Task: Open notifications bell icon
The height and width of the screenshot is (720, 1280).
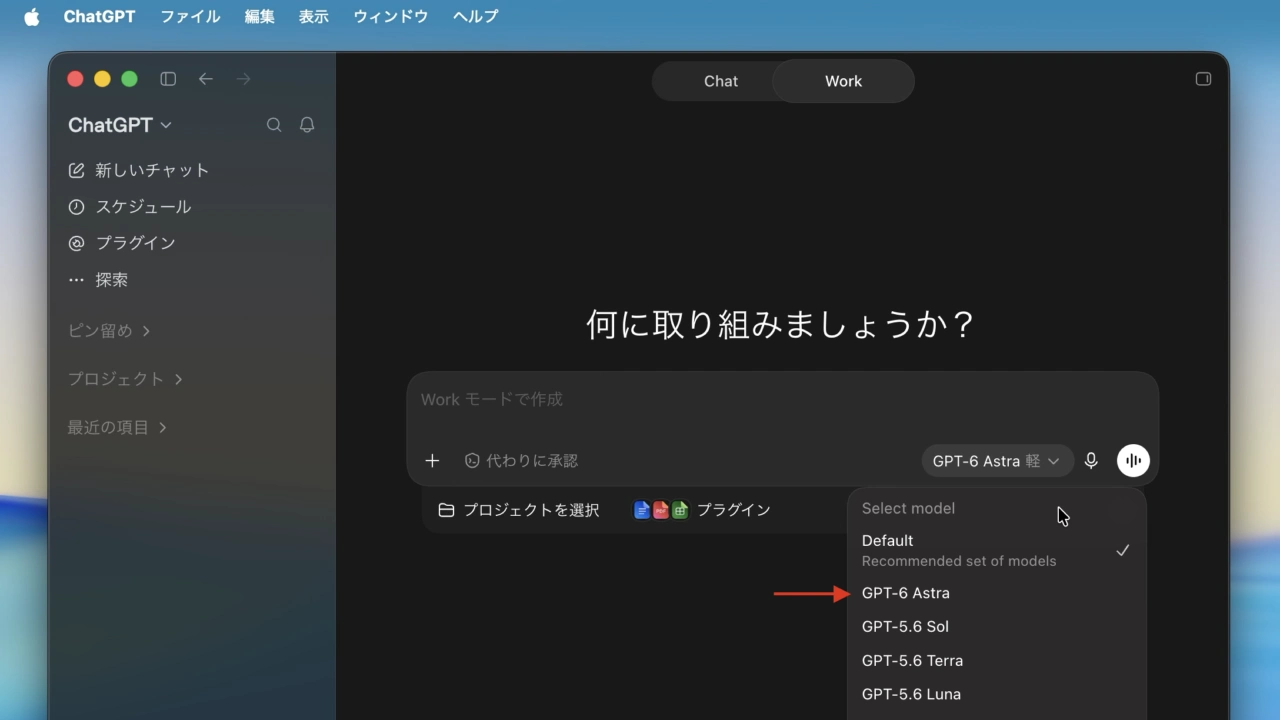Action: point(307,125)
